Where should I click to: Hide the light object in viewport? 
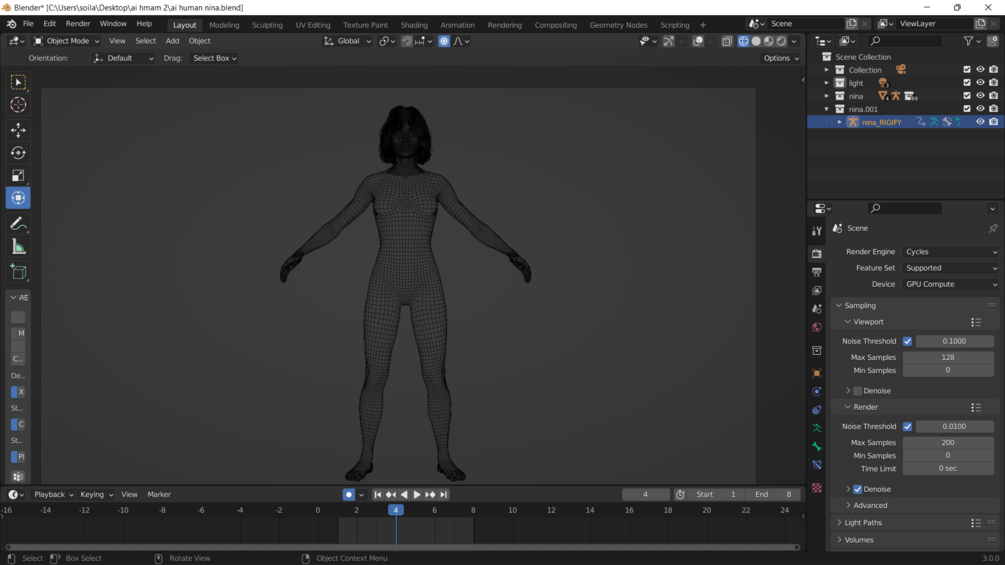click(980, 83)
